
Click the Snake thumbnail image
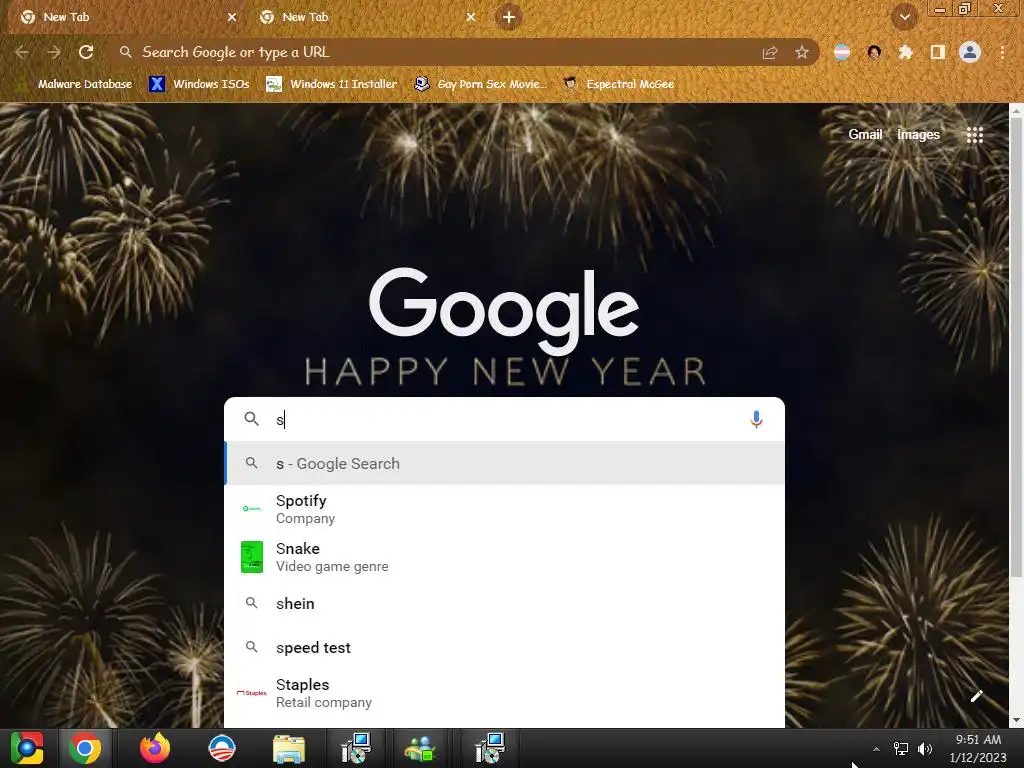251,557
